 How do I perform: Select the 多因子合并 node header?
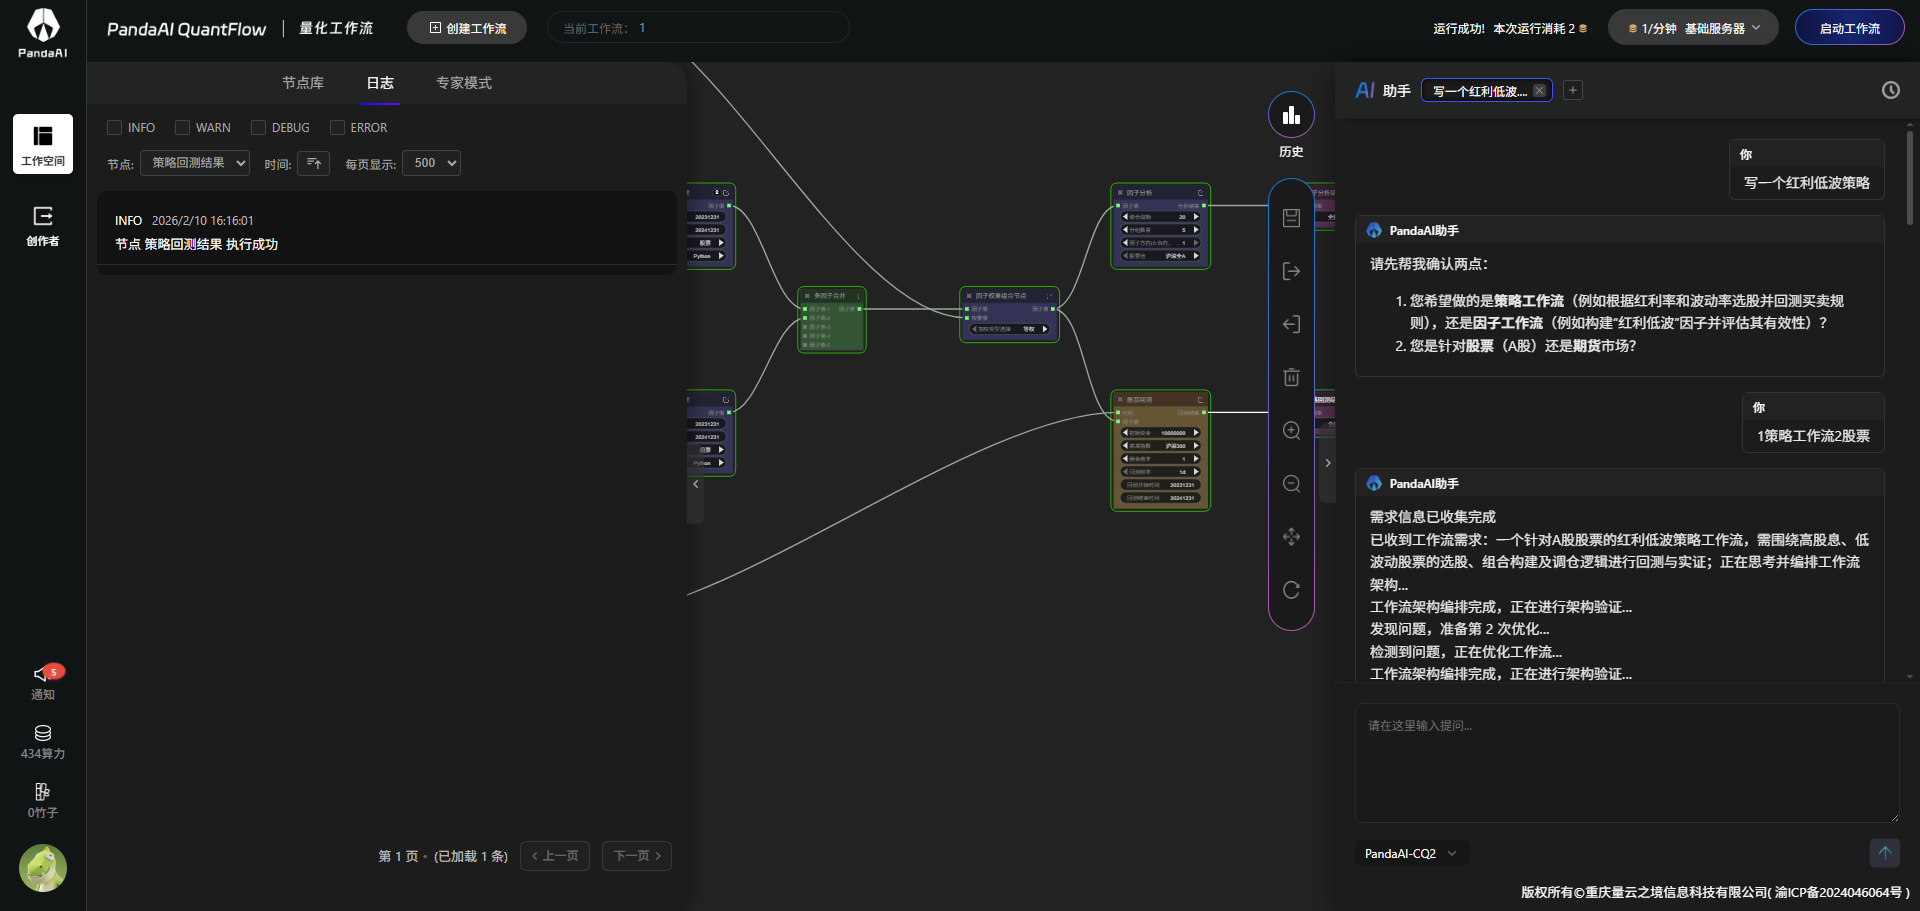pos(832,296)
